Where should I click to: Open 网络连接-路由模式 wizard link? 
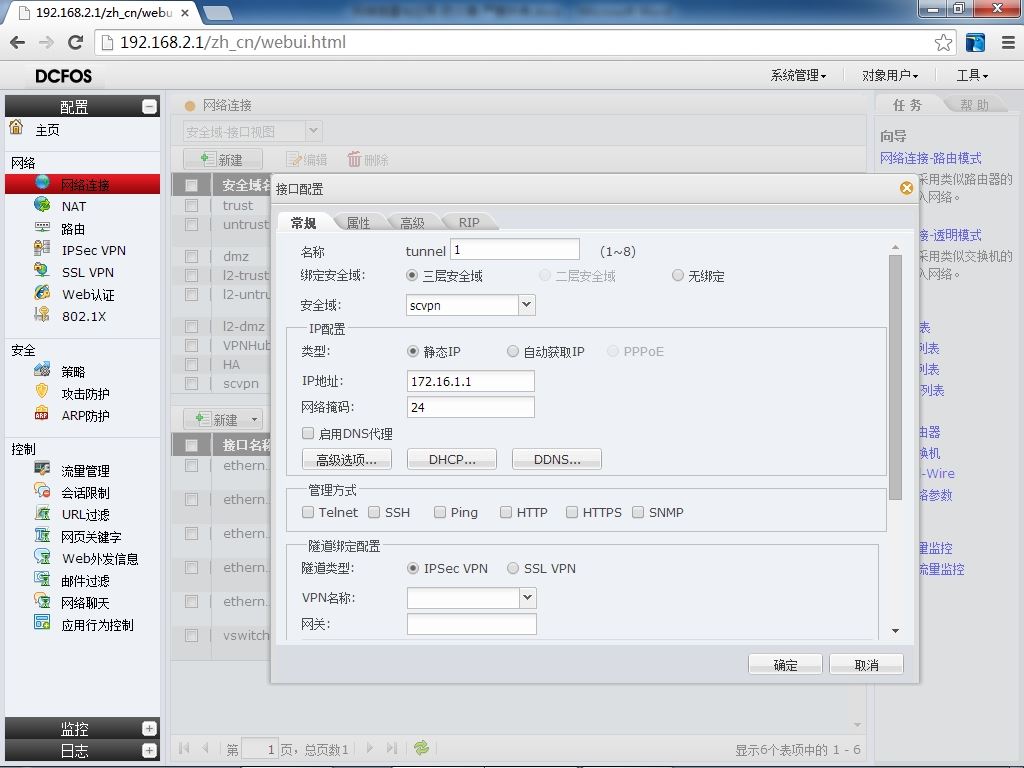931,158
